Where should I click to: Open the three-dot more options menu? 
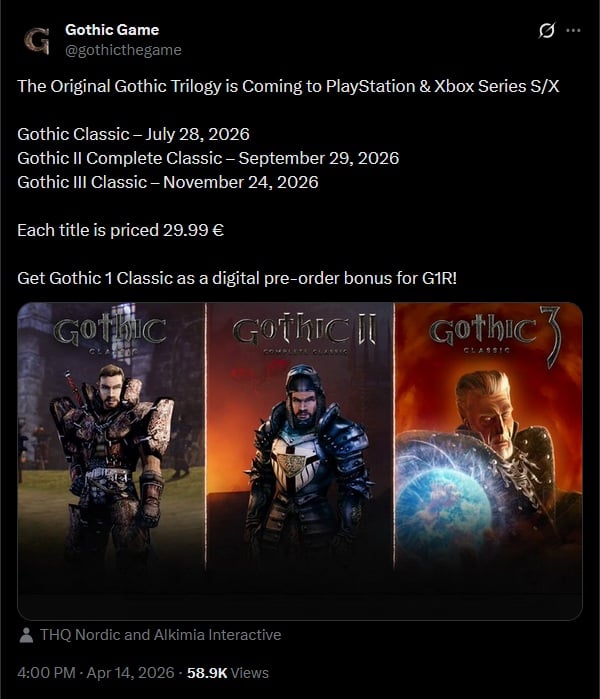click(573, 30)
